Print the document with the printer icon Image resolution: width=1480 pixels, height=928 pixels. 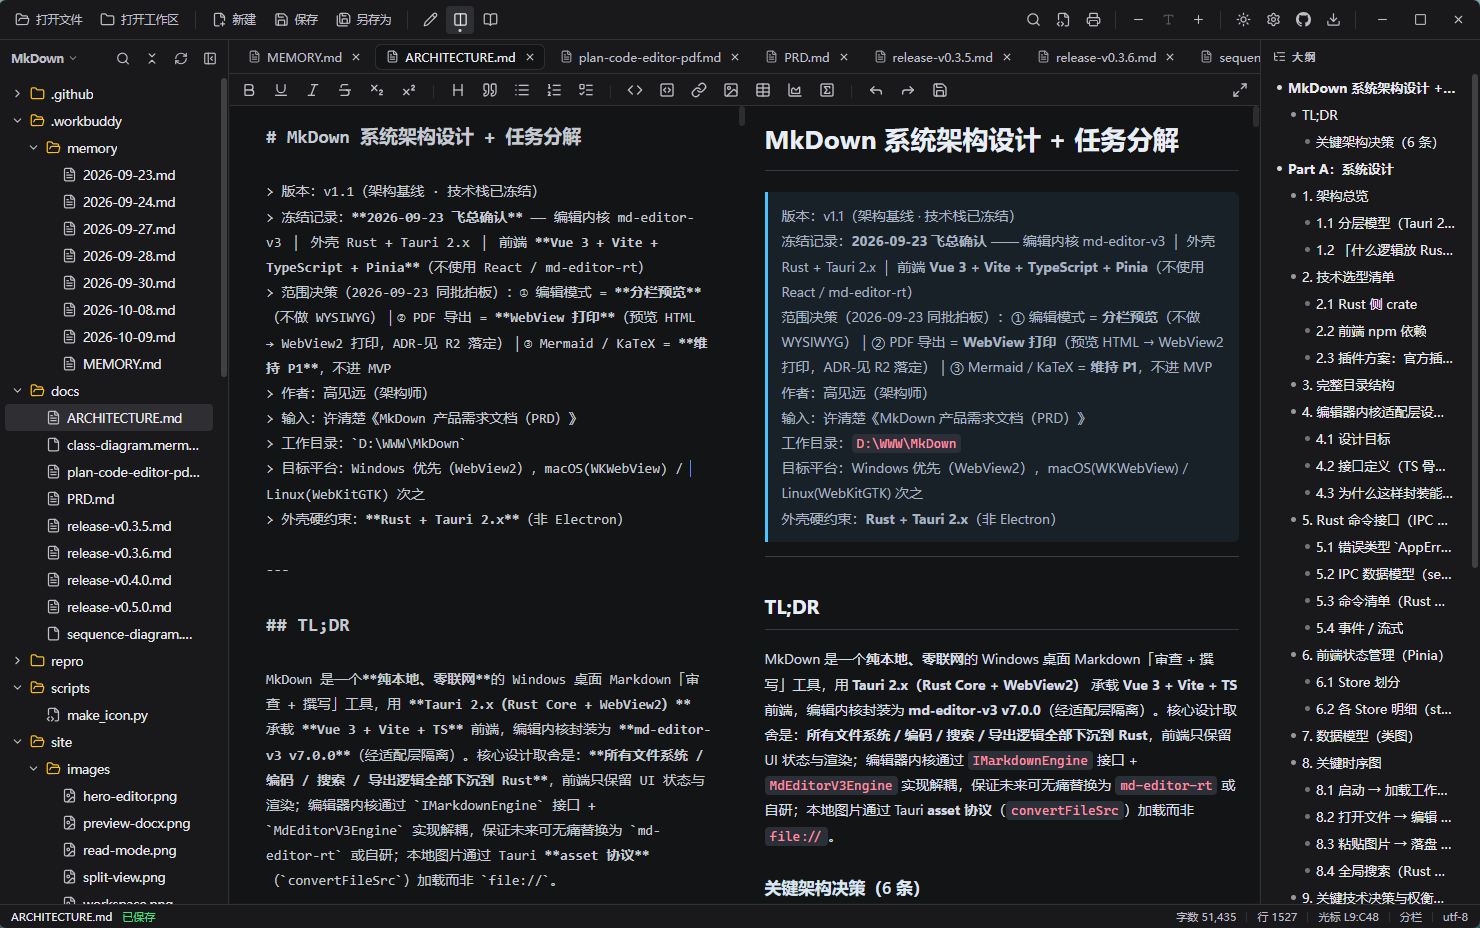(x=1093, y=19)
